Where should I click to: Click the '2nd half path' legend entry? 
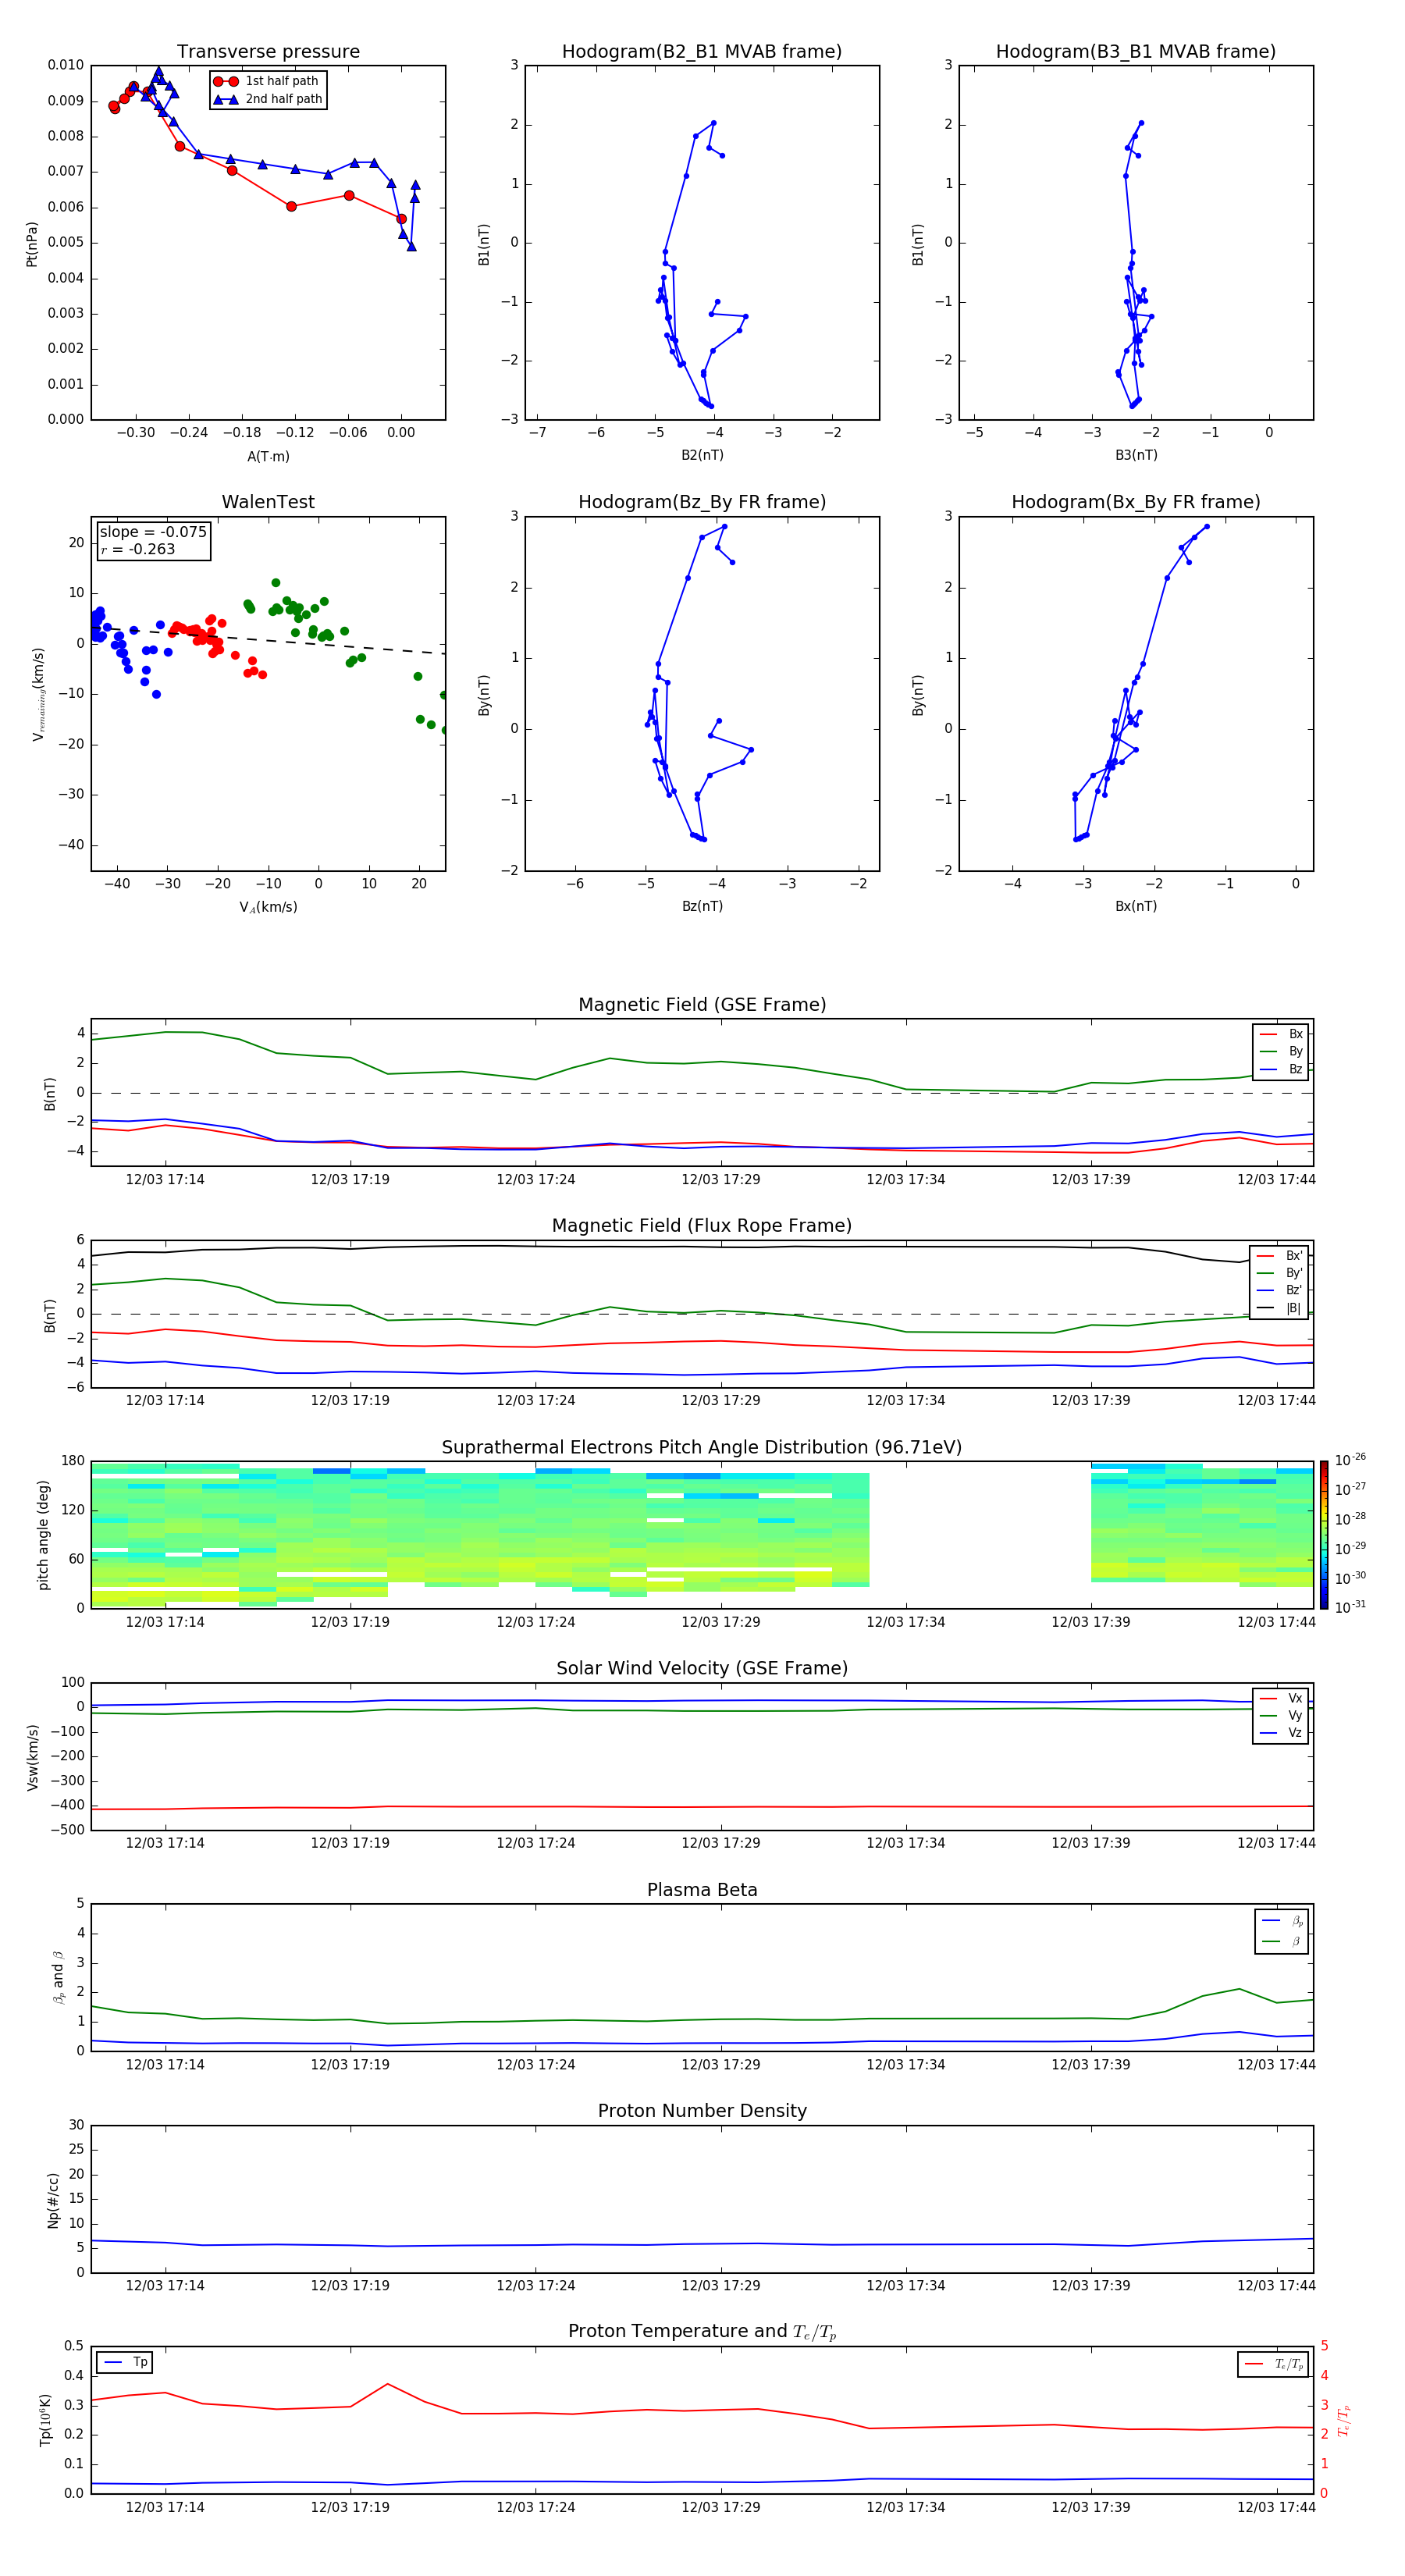[x=268, y=99]
